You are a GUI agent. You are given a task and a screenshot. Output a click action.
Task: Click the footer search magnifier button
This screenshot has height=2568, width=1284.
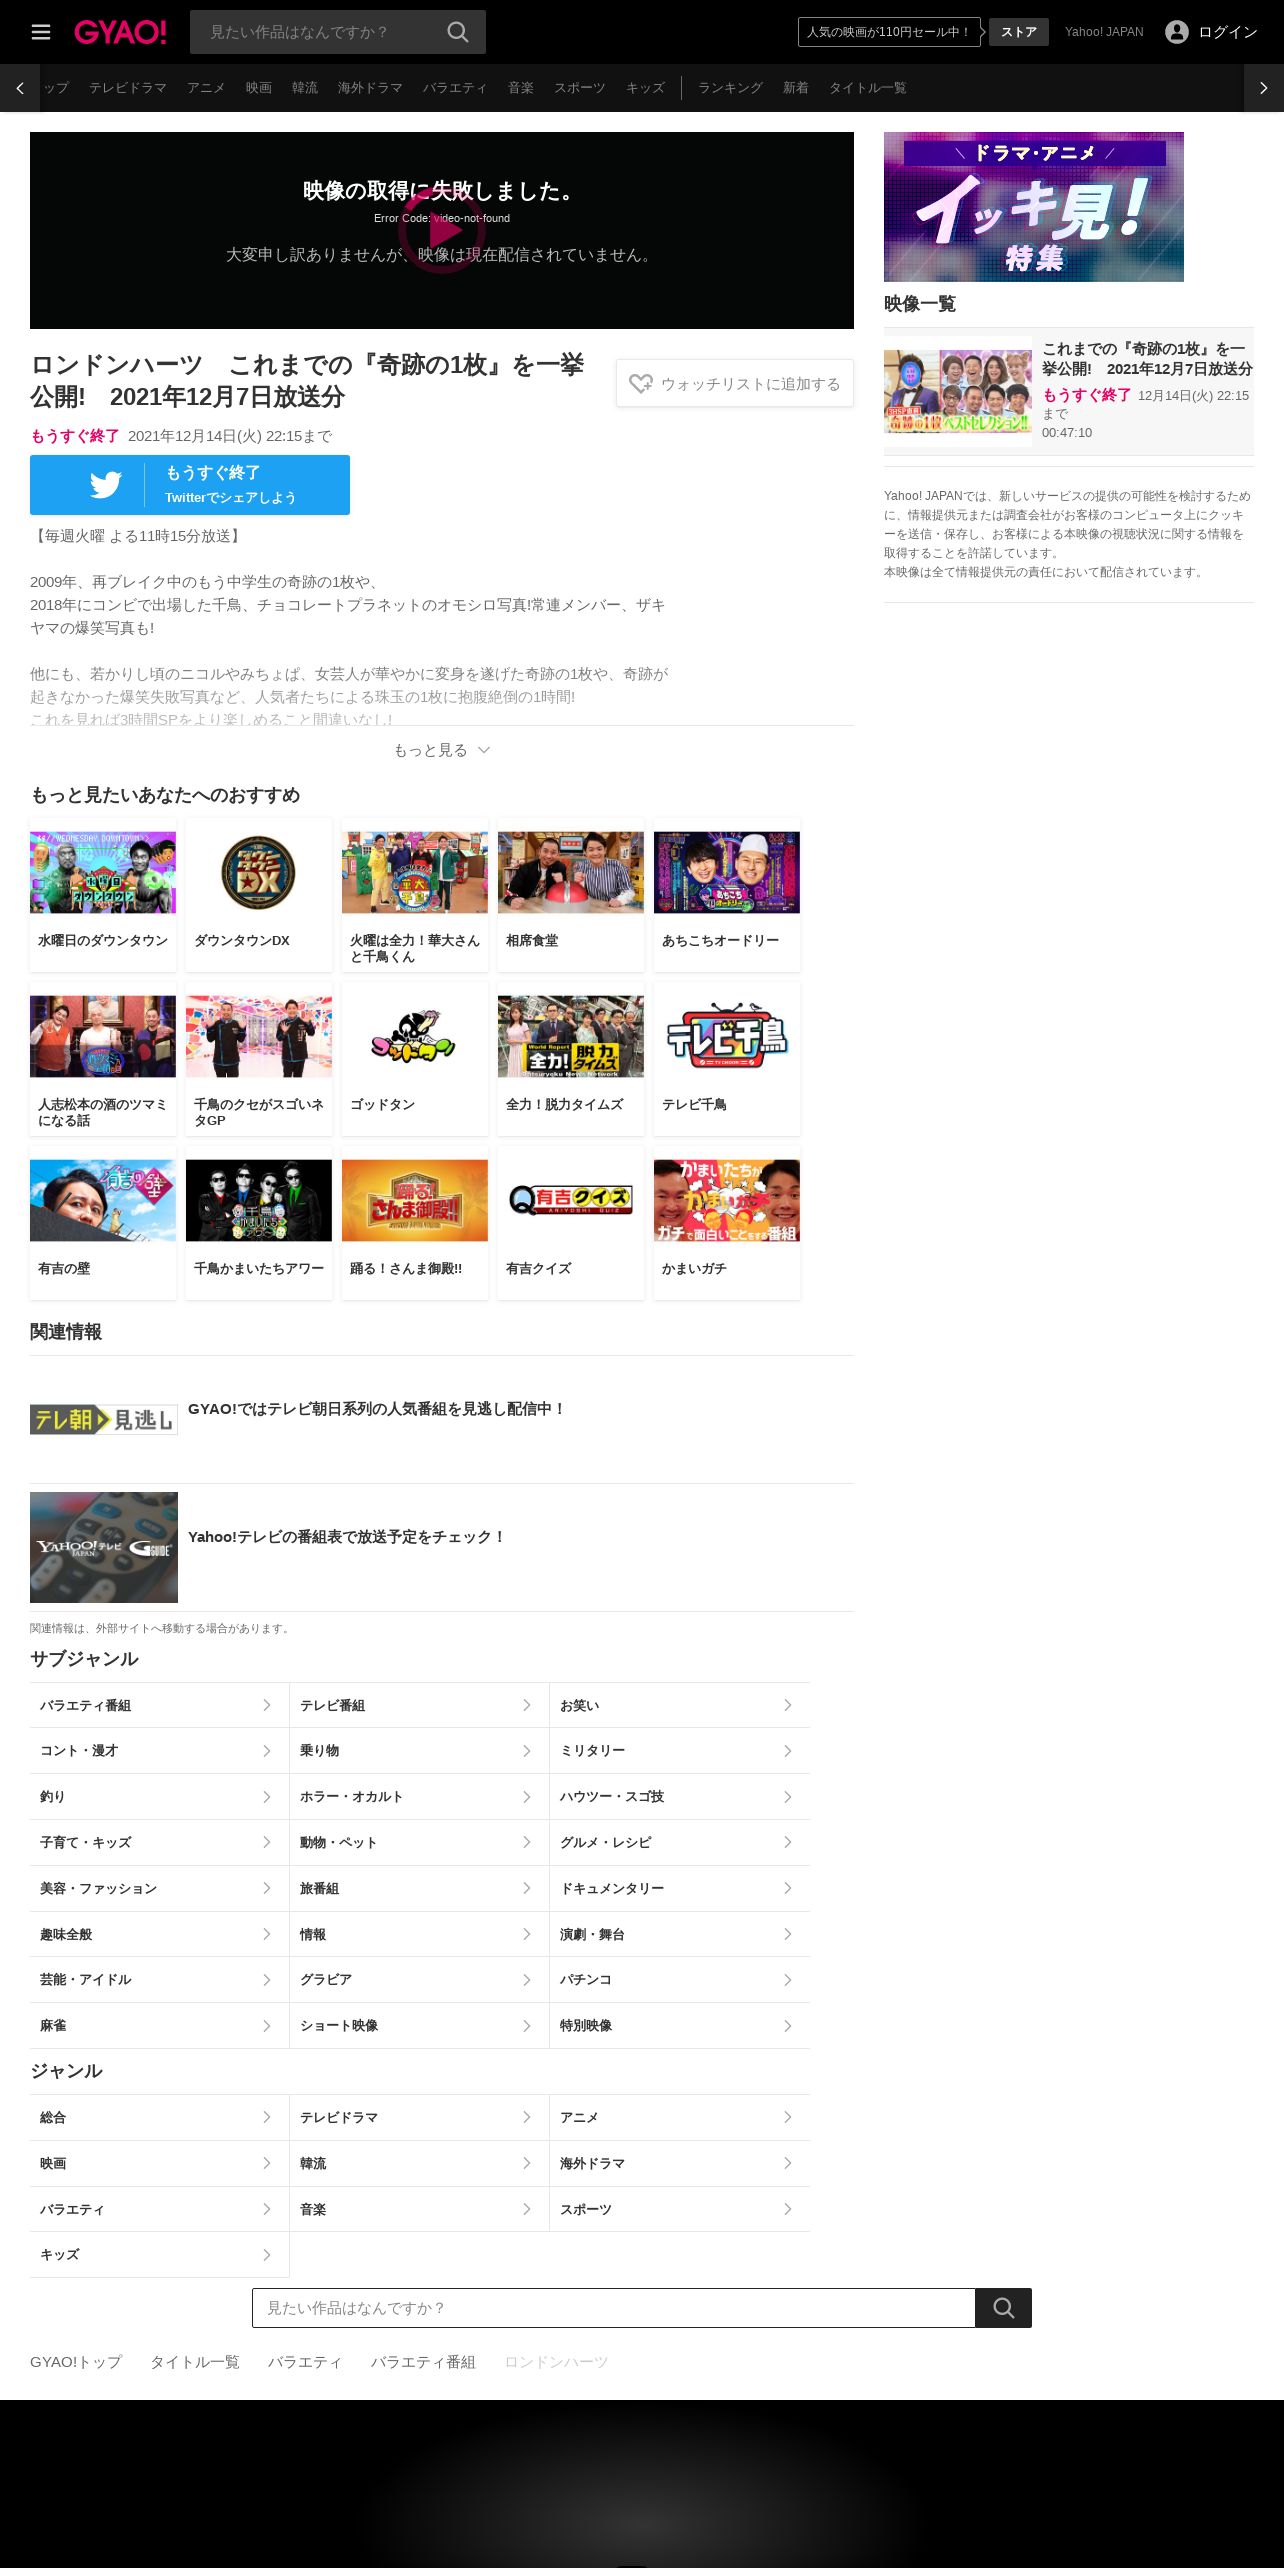point(1003,2308)
